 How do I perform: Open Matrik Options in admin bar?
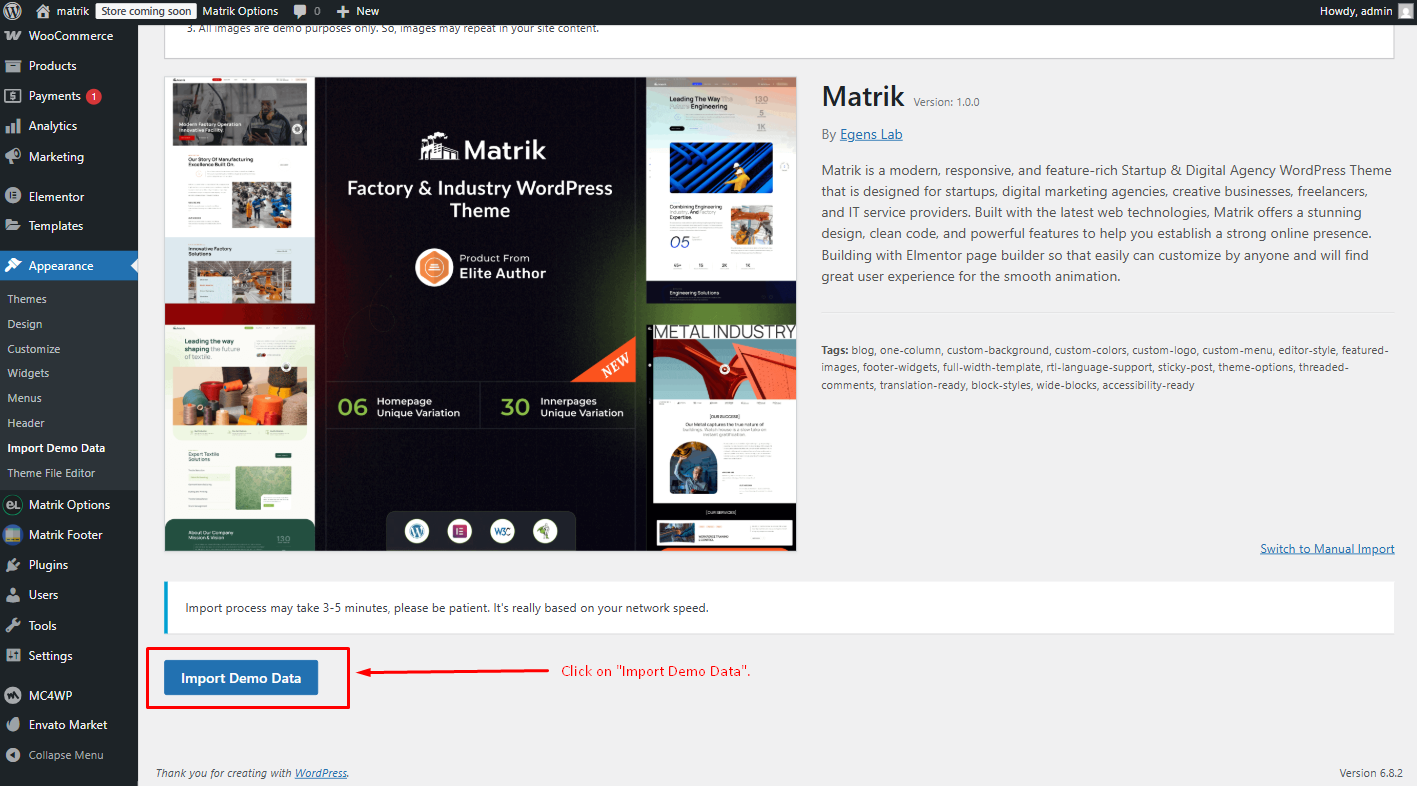pos(240,11)
